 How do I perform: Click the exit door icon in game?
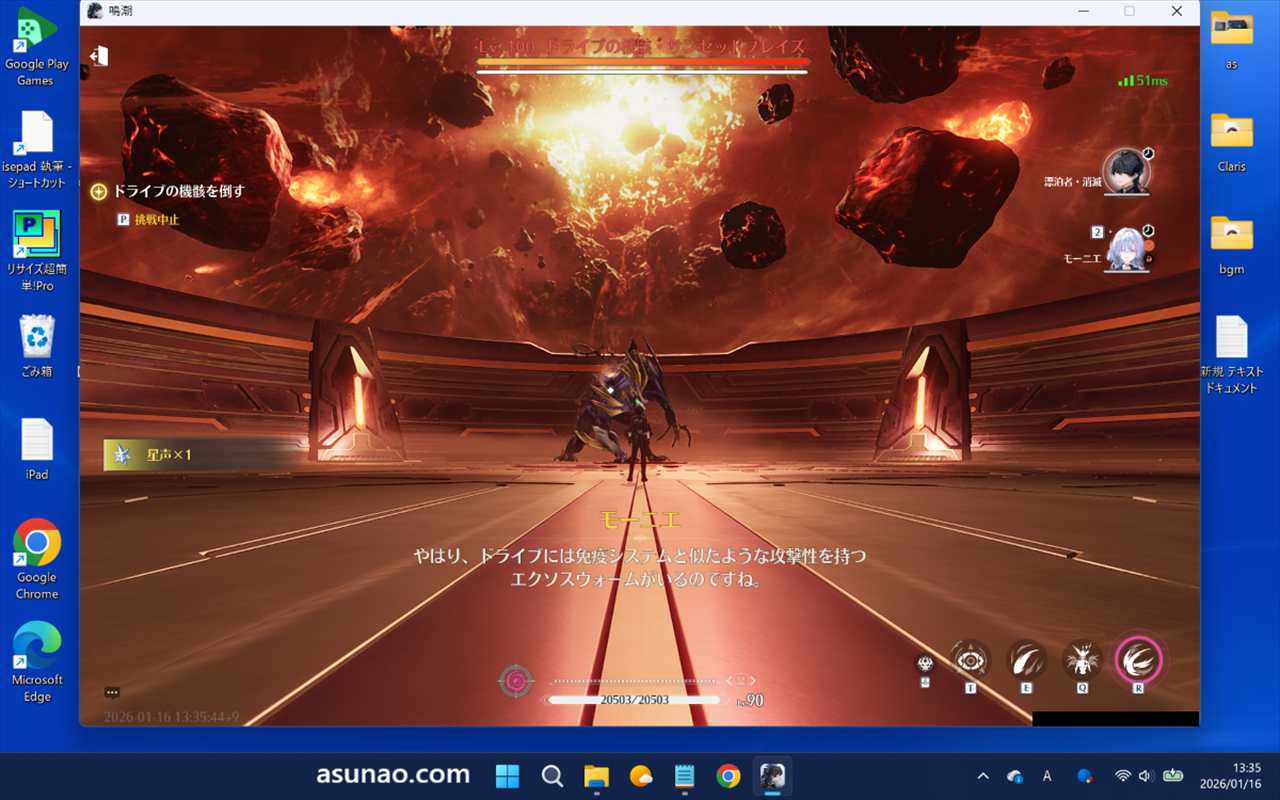tap(98, 56)
